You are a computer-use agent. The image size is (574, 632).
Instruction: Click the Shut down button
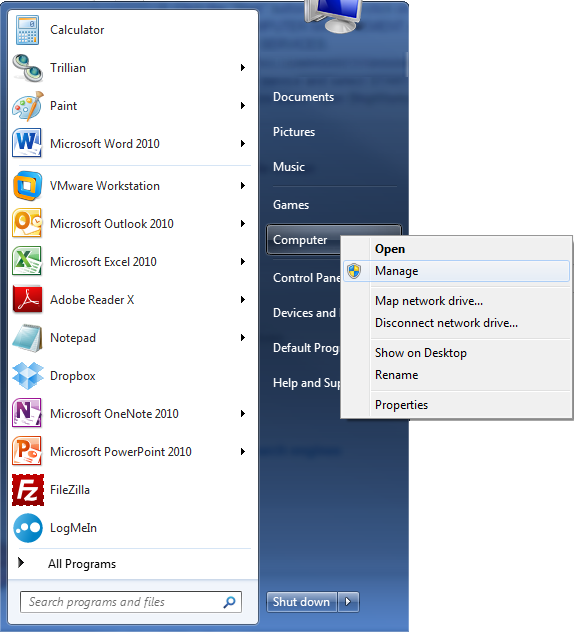(302, 602)
